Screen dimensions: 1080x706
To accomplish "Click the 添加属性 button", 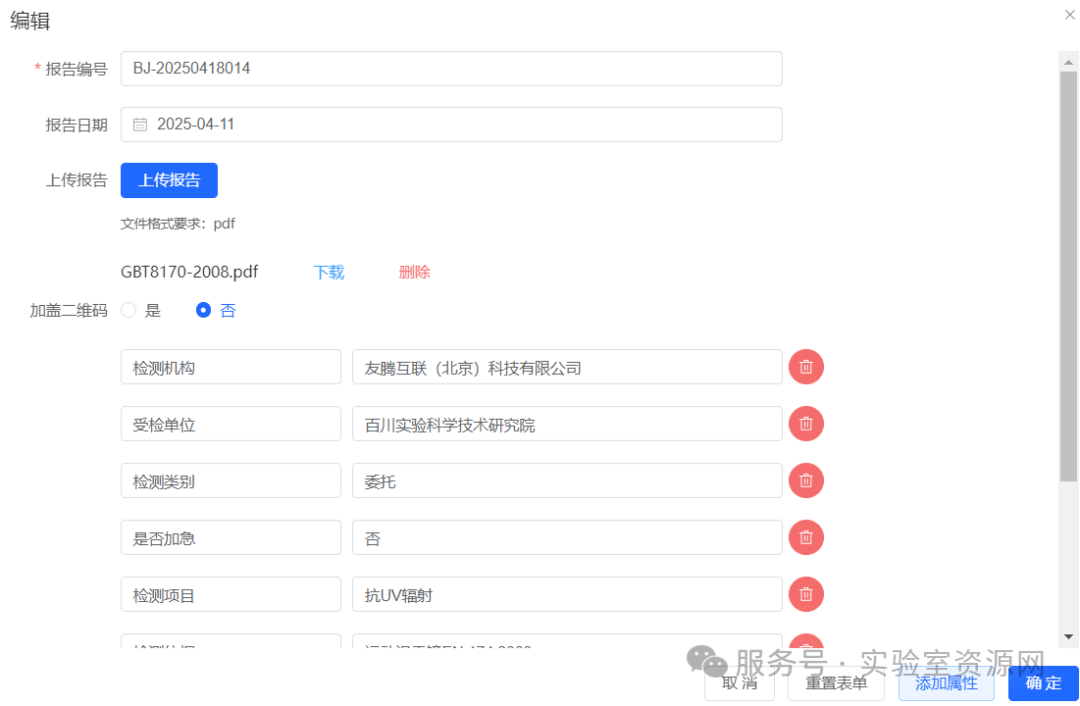I will pos(946,683).
